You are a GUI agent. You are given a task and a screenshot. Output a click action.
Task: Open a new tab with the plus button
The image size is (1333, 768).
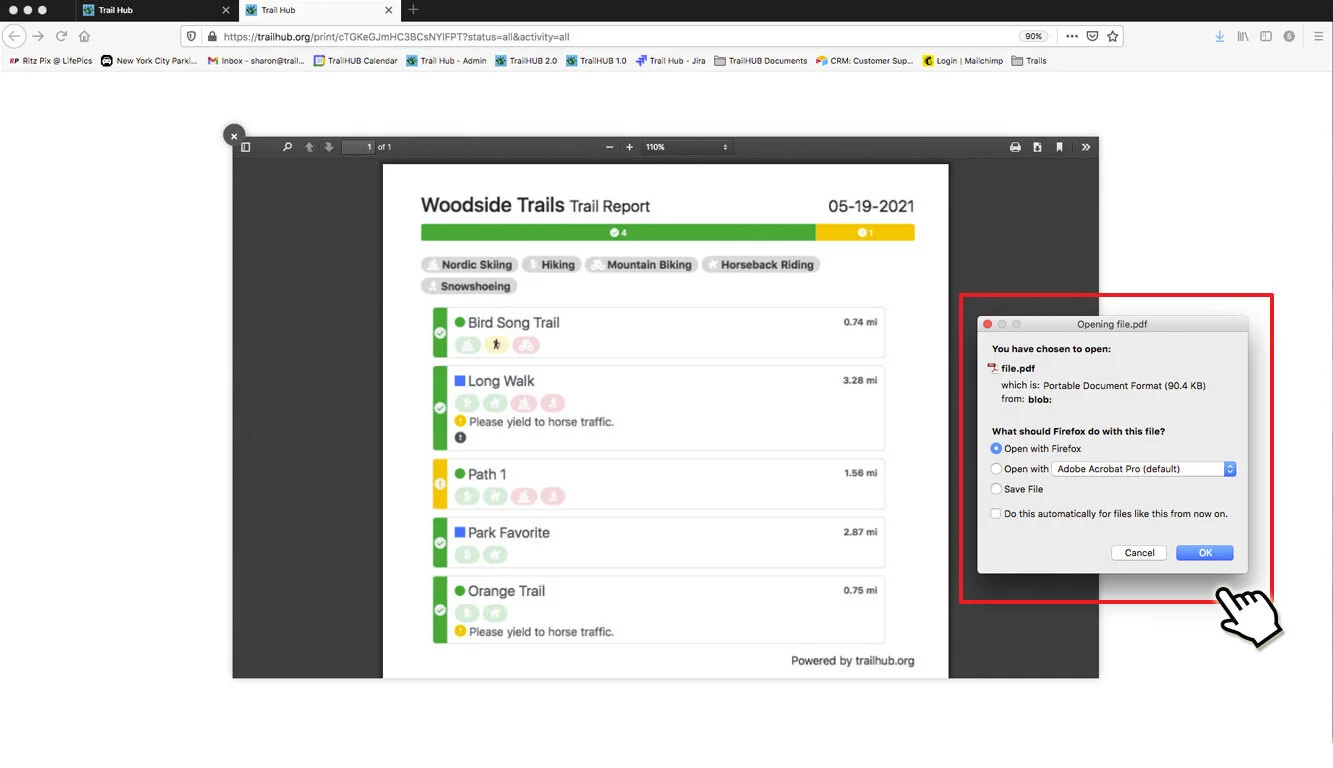pos(413,10)
